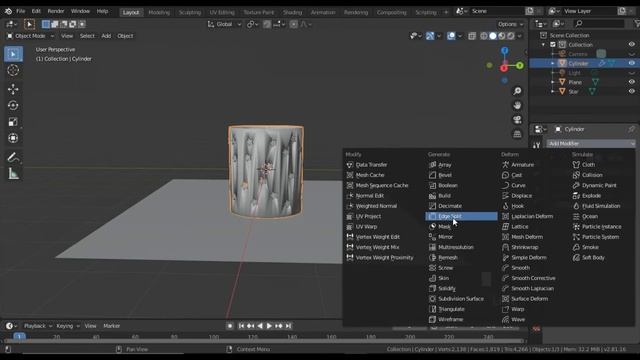Select the Select Box tool
The image size is (640, 360).
coord(13,54)
